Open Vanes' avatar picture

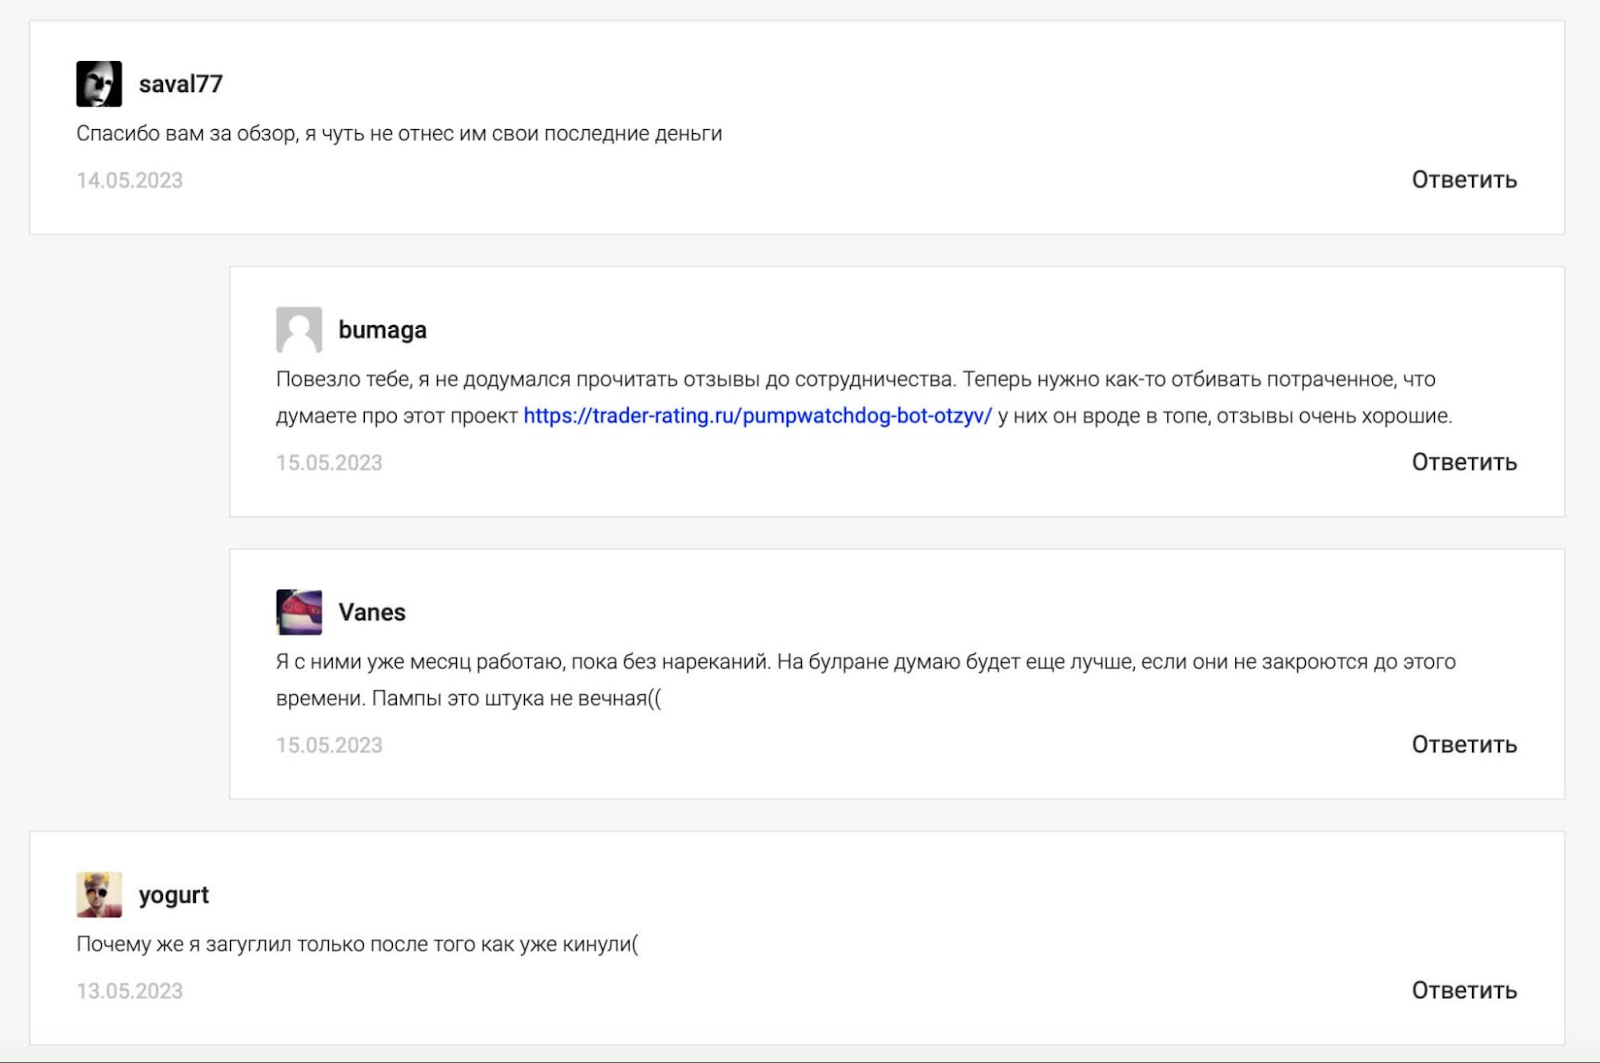point(299,612)
